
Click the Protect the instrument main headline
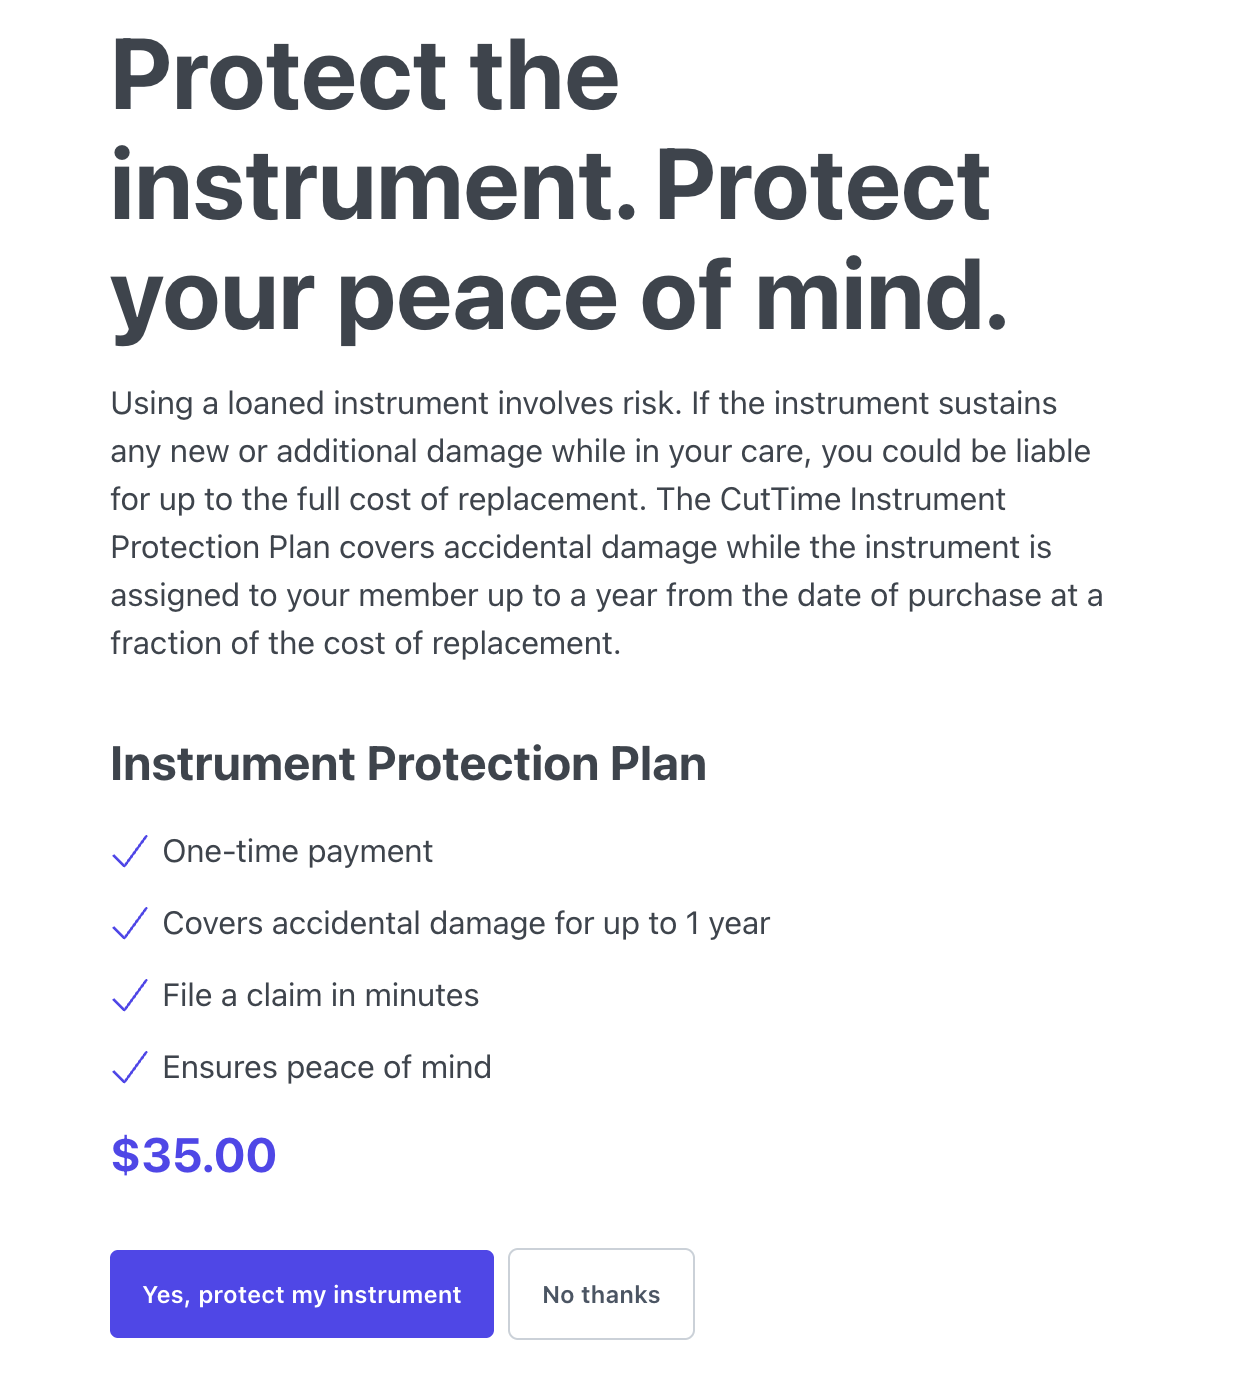click(x=560, y=186)
